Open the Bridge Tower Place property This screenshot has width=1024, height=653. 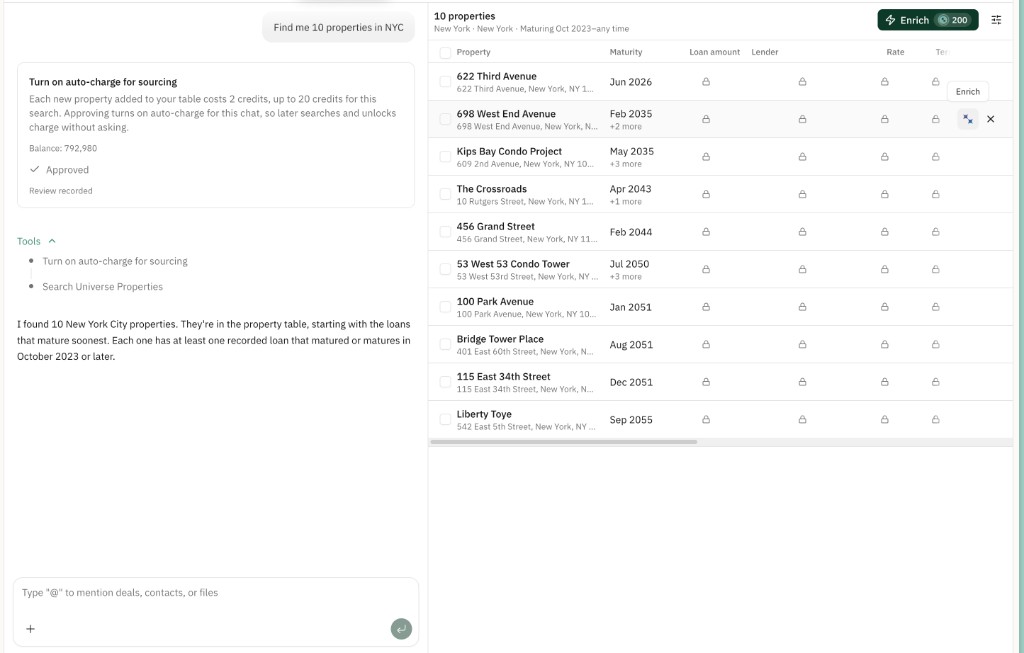coord(500,339)
